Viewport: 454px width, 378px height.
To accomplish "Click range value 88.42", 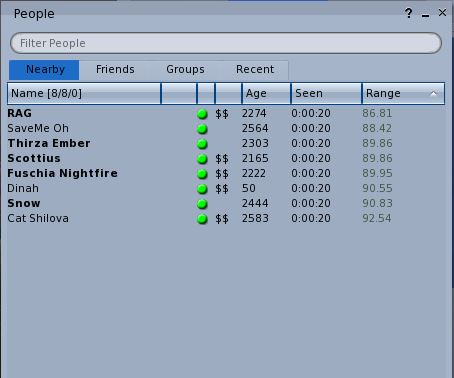I will (377, 128).
